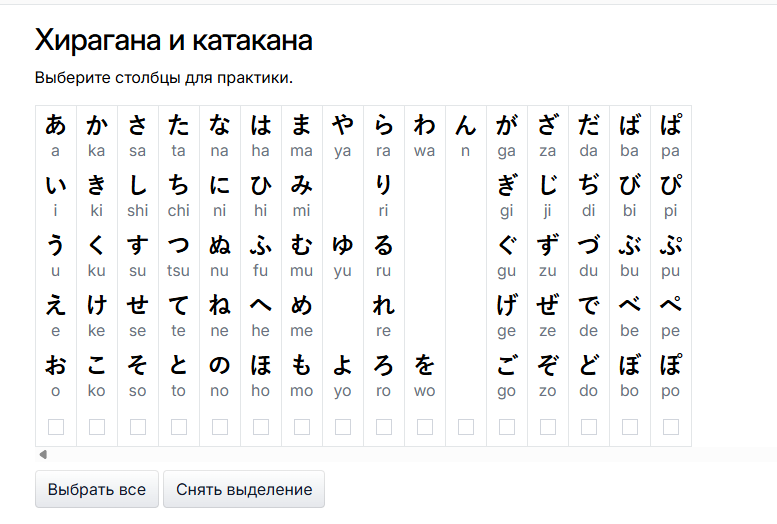
Task: Tick the 'pa' column checkbox
Action: coord(671,427)
